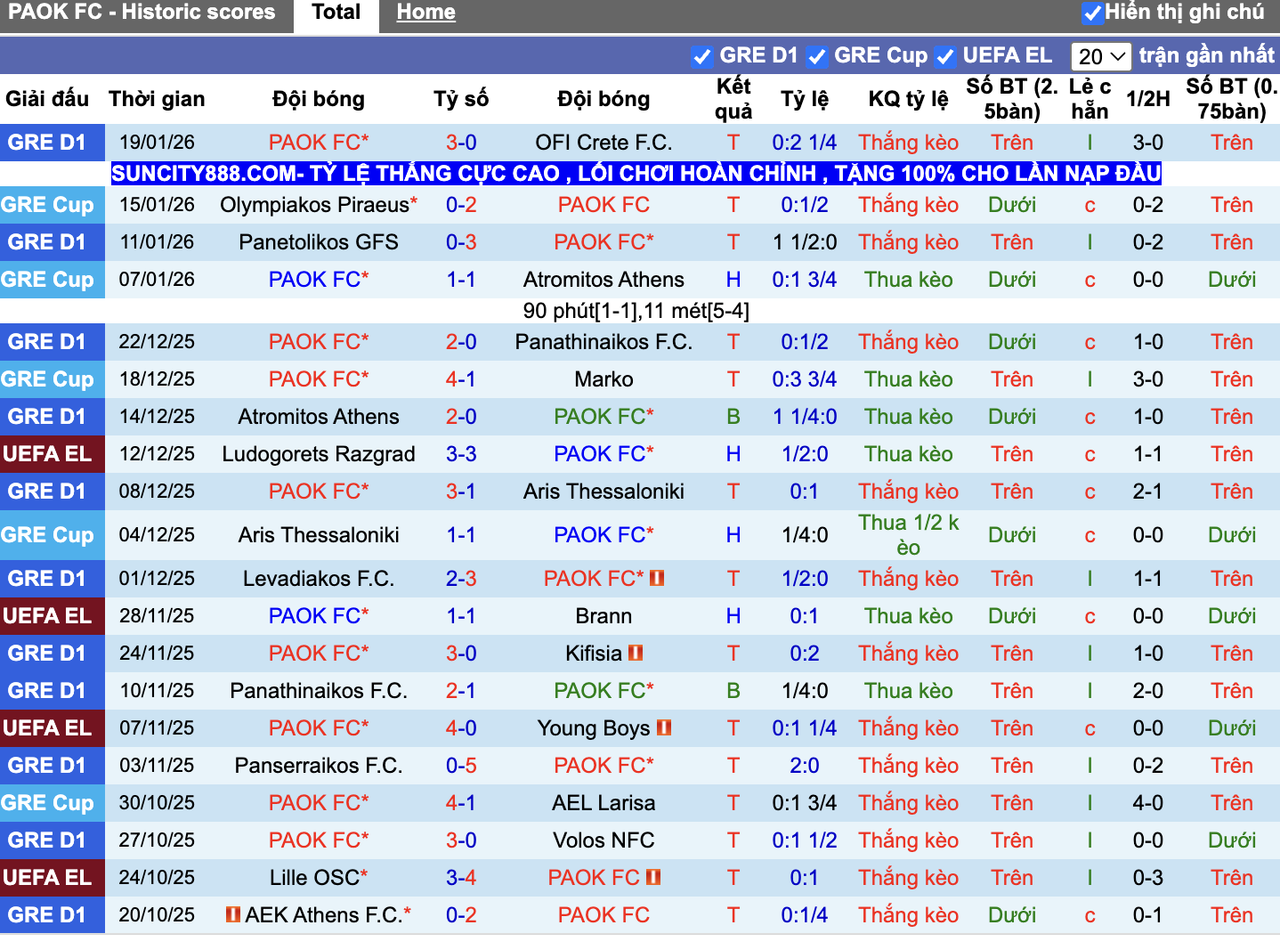Open Ludogorets Razgrad team link
This screenshot has height=935, width=1280.
point(319,454)
